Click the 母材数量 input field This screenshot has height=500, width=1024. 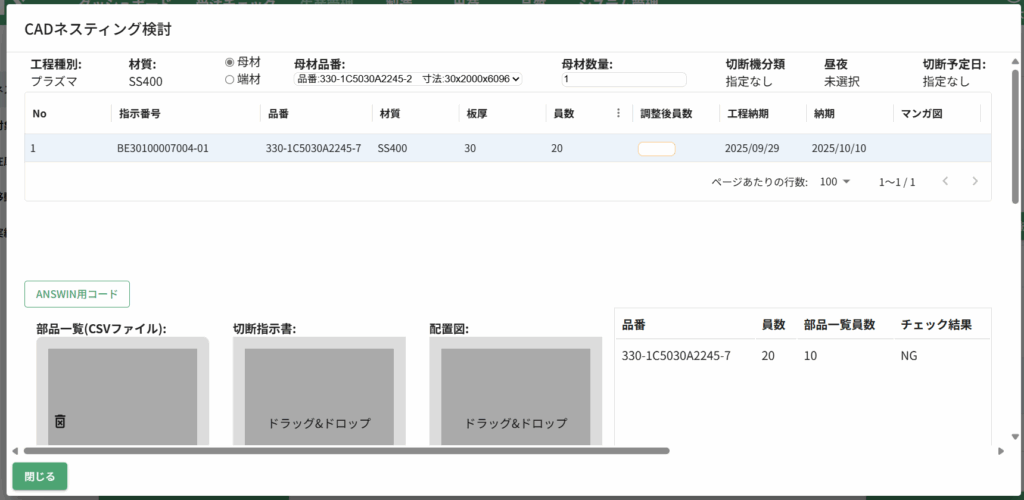tap(624, 80)
